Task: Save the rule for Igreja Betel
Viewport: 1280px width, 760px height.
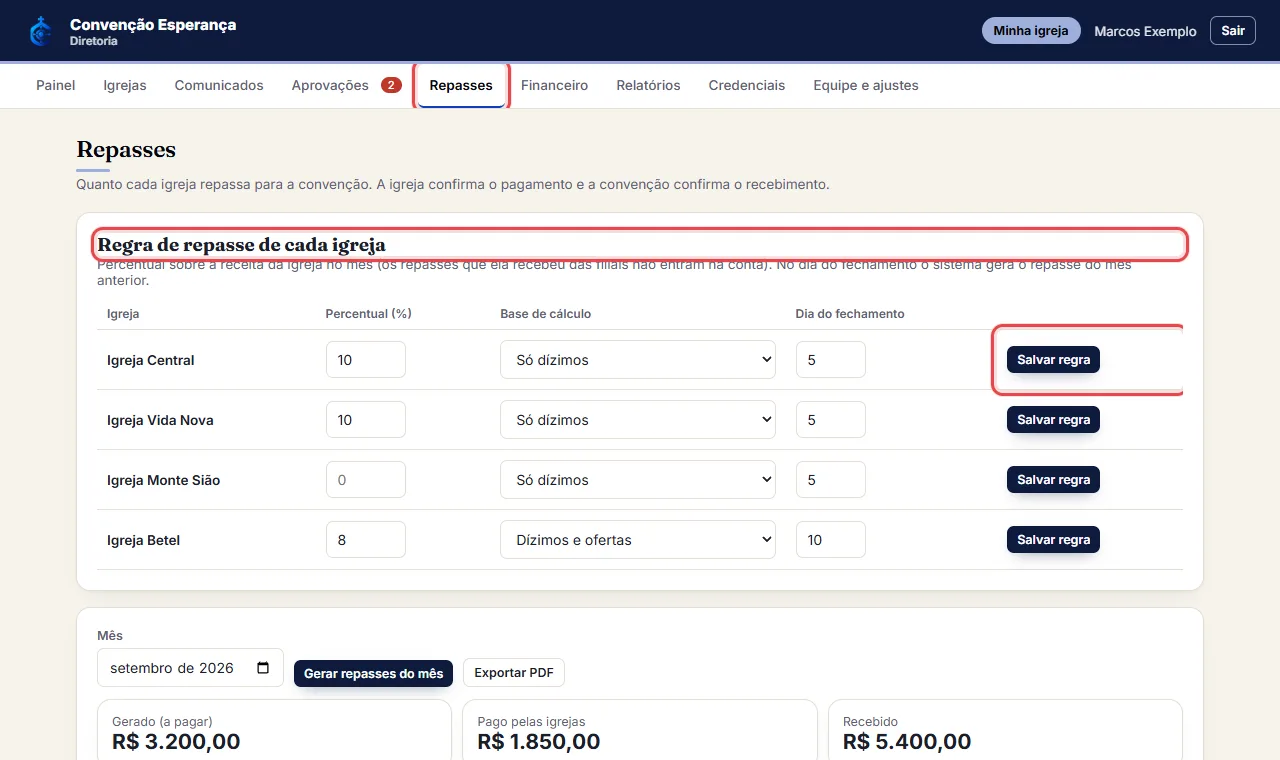Action: tap(1053, 540)
